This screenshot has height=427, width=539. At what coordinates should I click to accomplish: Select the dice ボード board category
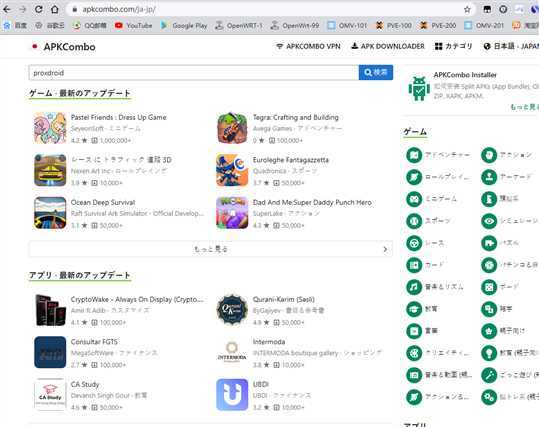[500, 287]
